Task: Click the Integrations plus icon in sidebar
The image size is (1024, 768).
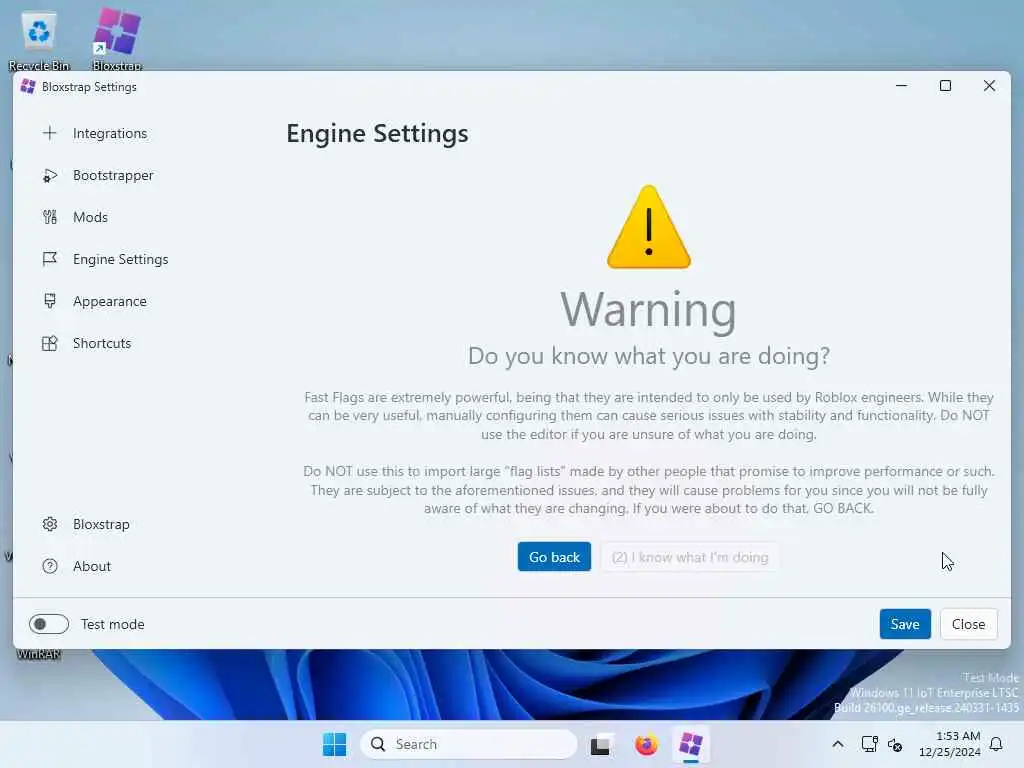Action: [50, 133]
